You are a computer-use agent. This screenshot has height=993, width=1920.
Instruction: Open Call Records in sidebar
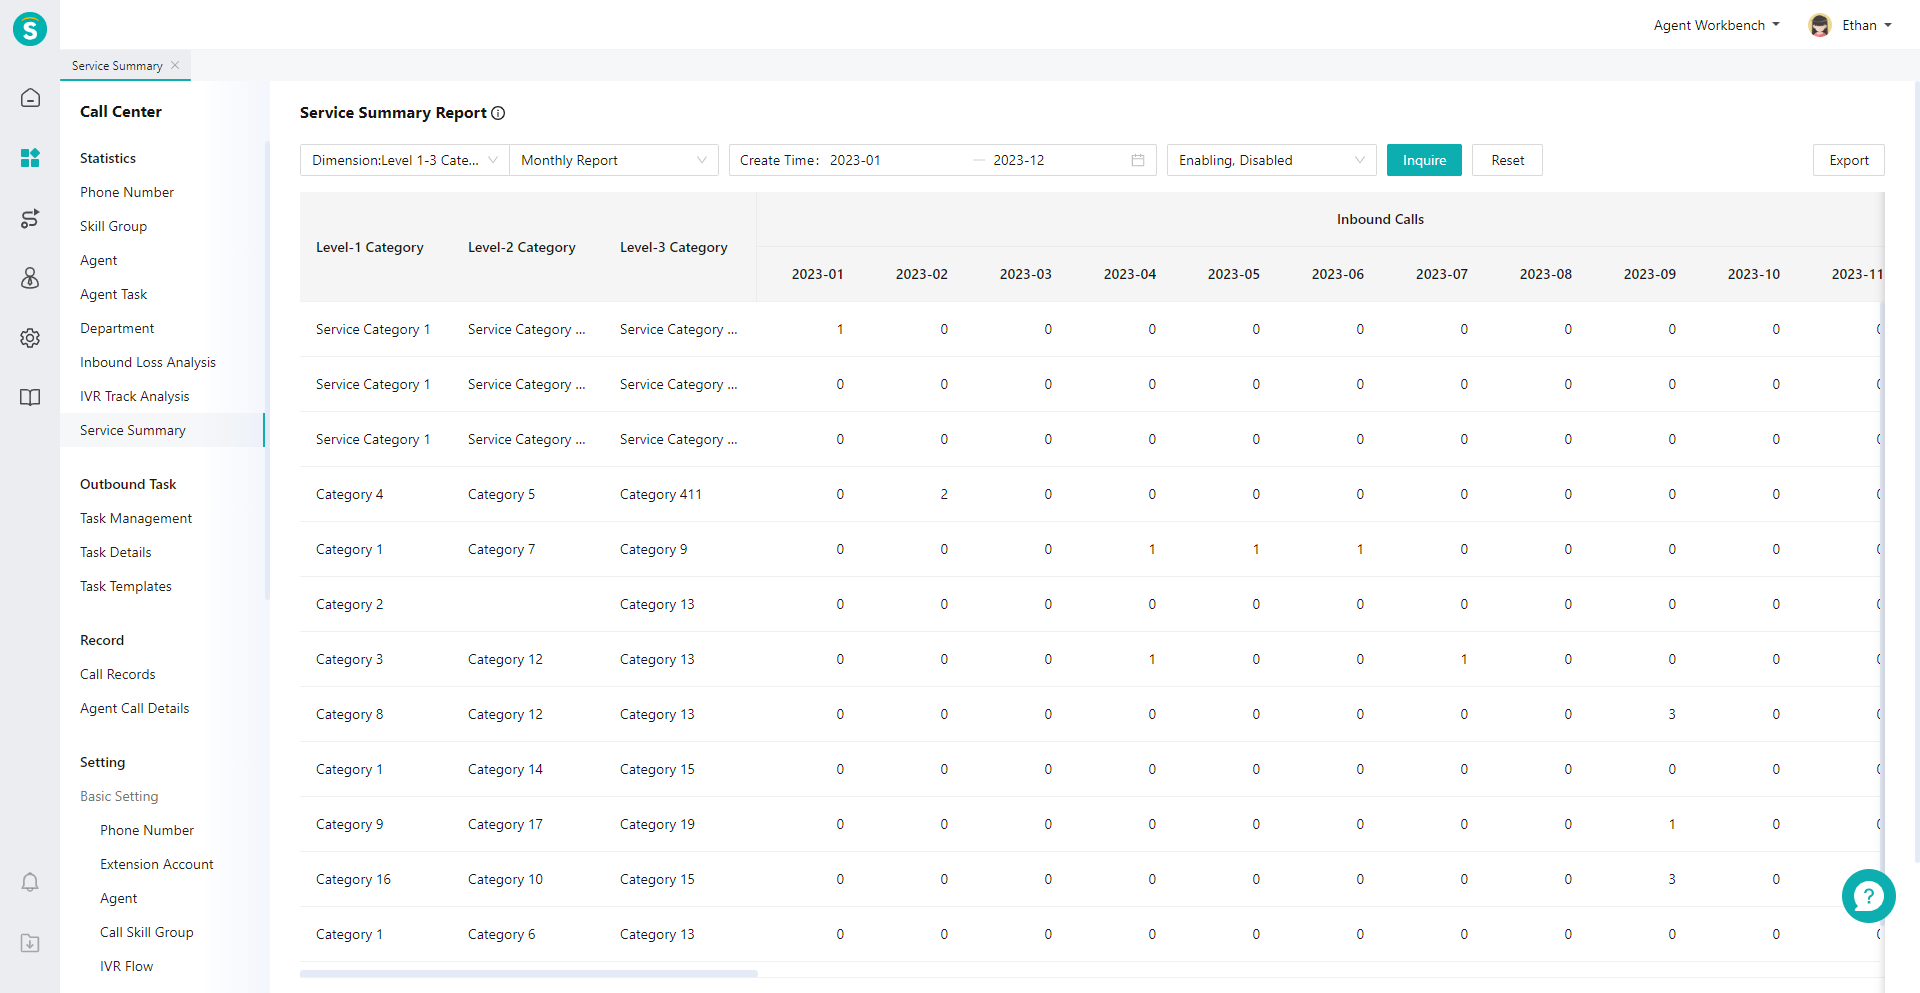[x=118, y=674]
